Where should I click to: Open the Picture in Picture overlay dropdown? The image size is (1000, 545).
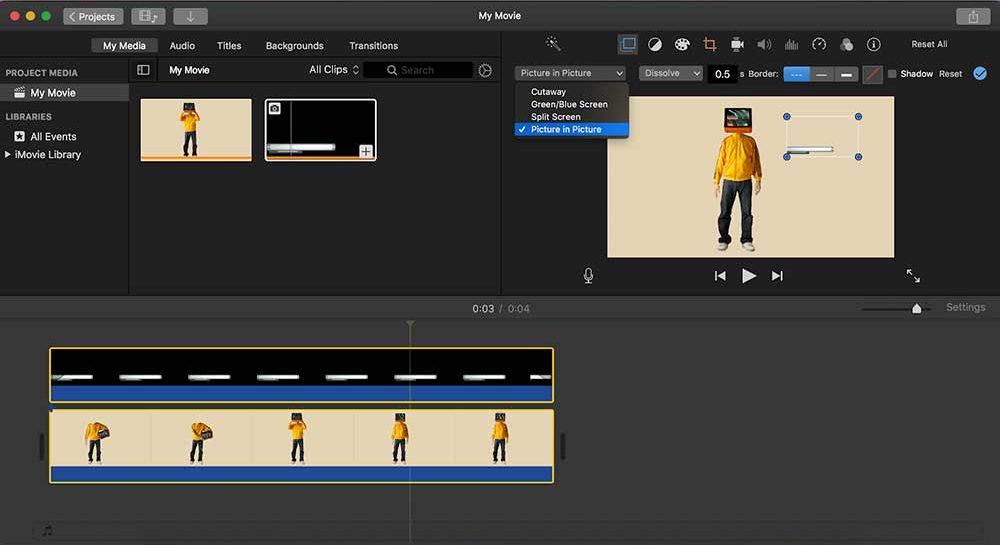pos(570,73)
